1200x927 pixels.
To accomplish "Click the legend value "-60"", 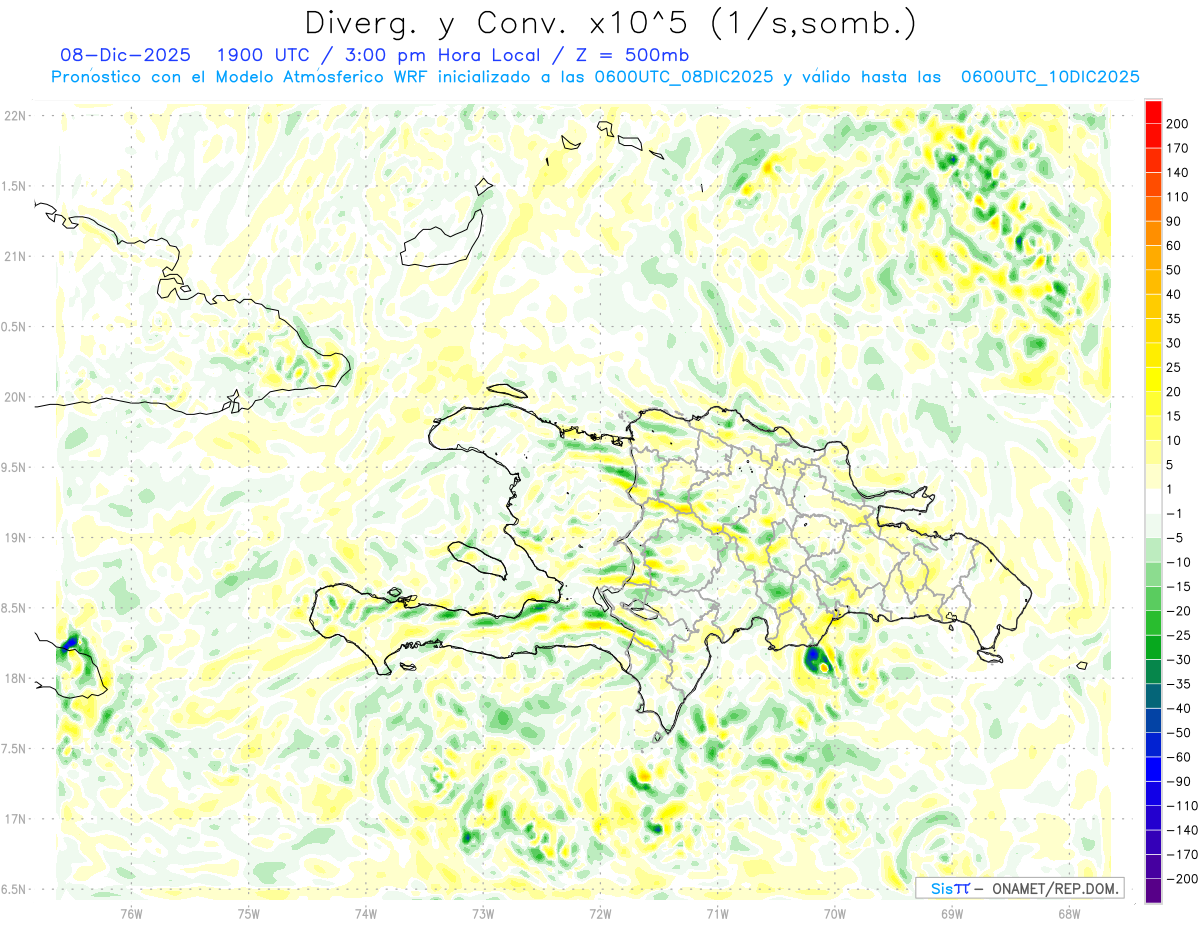I will (1177, 757).
